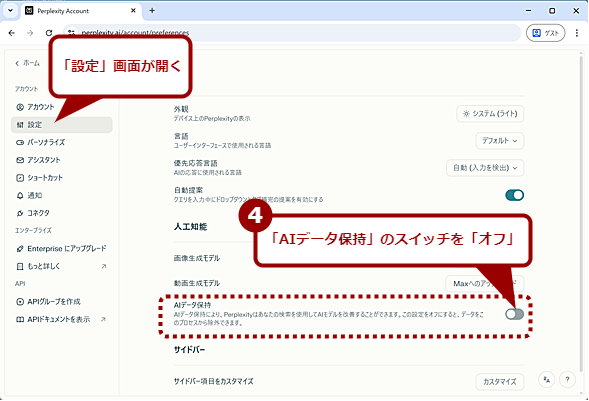Click the ショートカット icon
Viewport: 589px width, 401px height.
click(x=20, y=178)
